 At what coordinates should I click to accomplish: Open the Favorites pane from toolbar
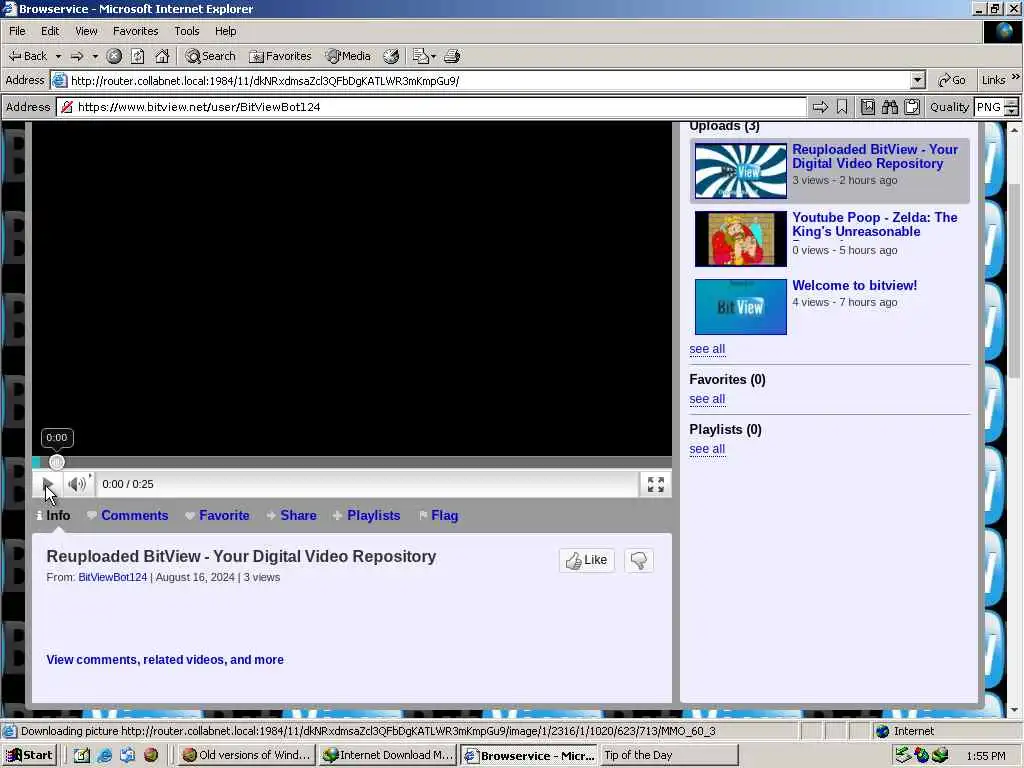click(x=280, y=56)
